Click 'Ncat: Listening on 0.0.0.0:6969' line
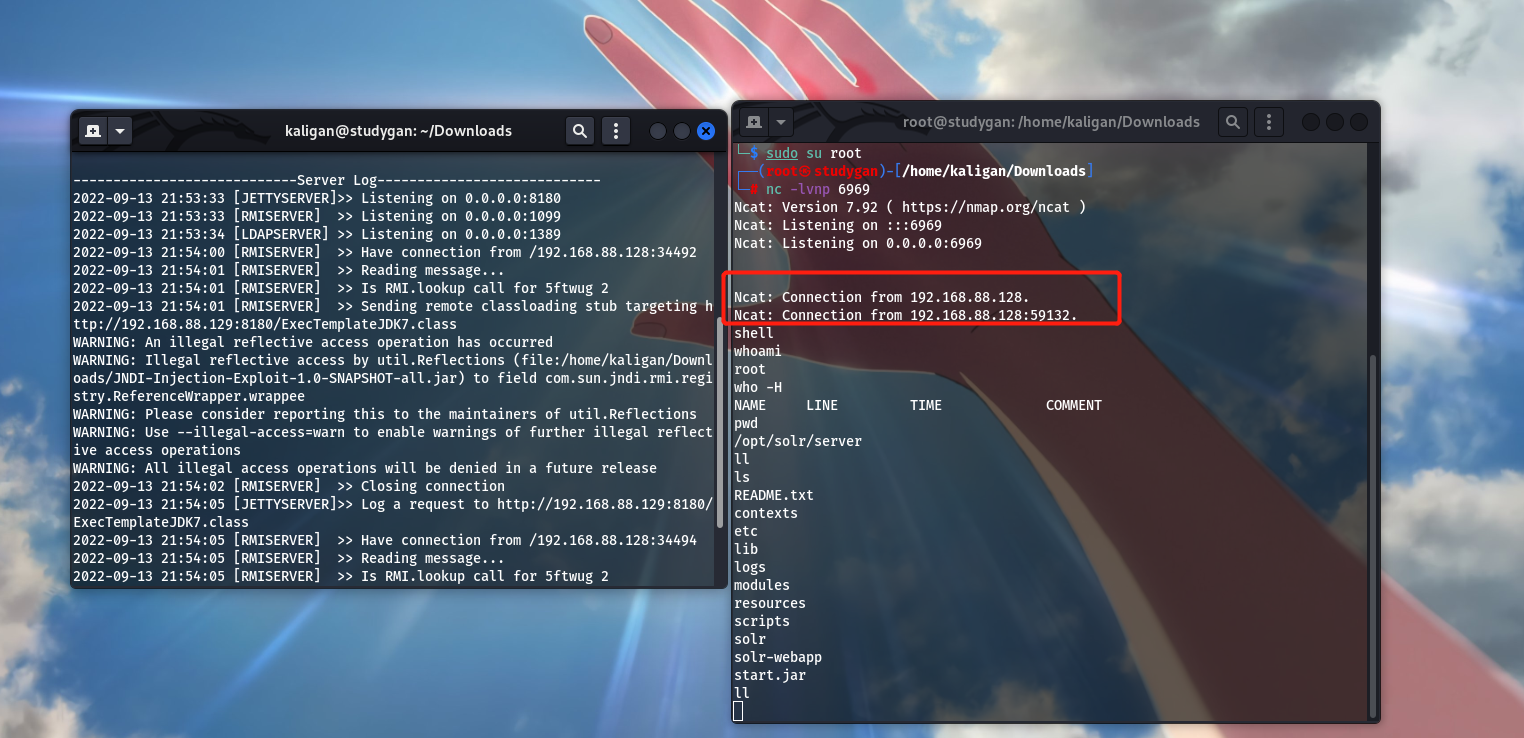Screen dimensions: 1524x738 tap(858, 243)
